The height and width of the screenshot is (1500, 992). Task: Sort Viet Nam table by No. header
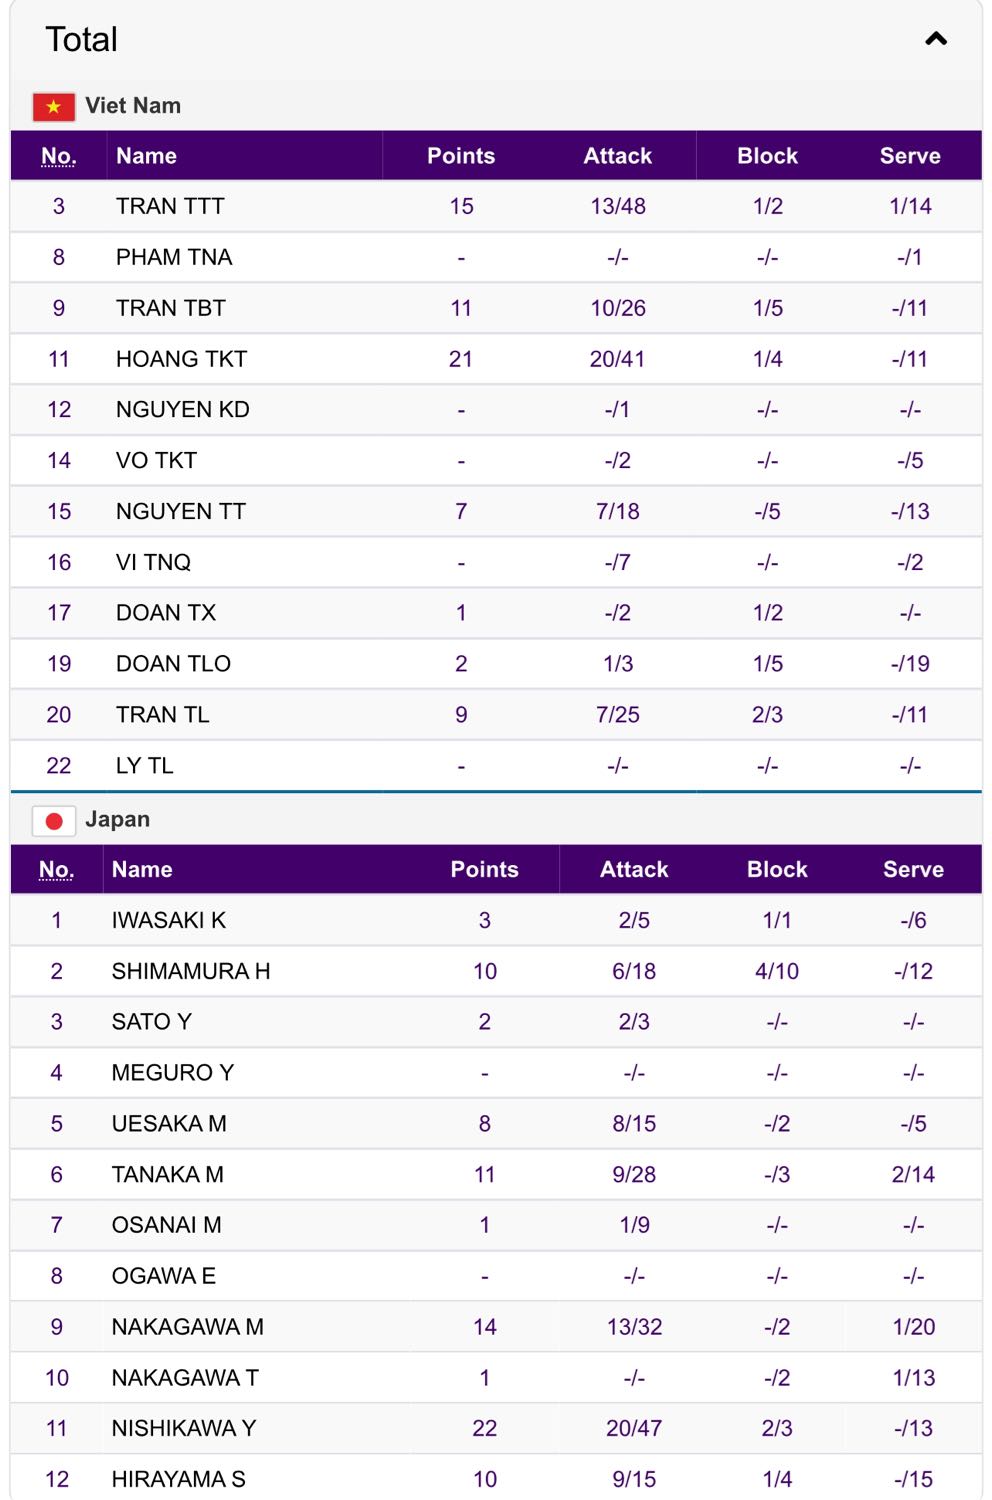[58, 156]
